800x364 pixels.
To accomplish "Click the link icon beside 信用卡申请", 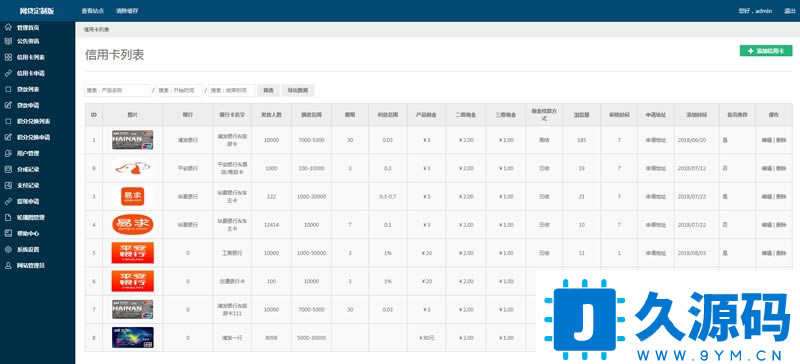I will click(x=8, y=73).
